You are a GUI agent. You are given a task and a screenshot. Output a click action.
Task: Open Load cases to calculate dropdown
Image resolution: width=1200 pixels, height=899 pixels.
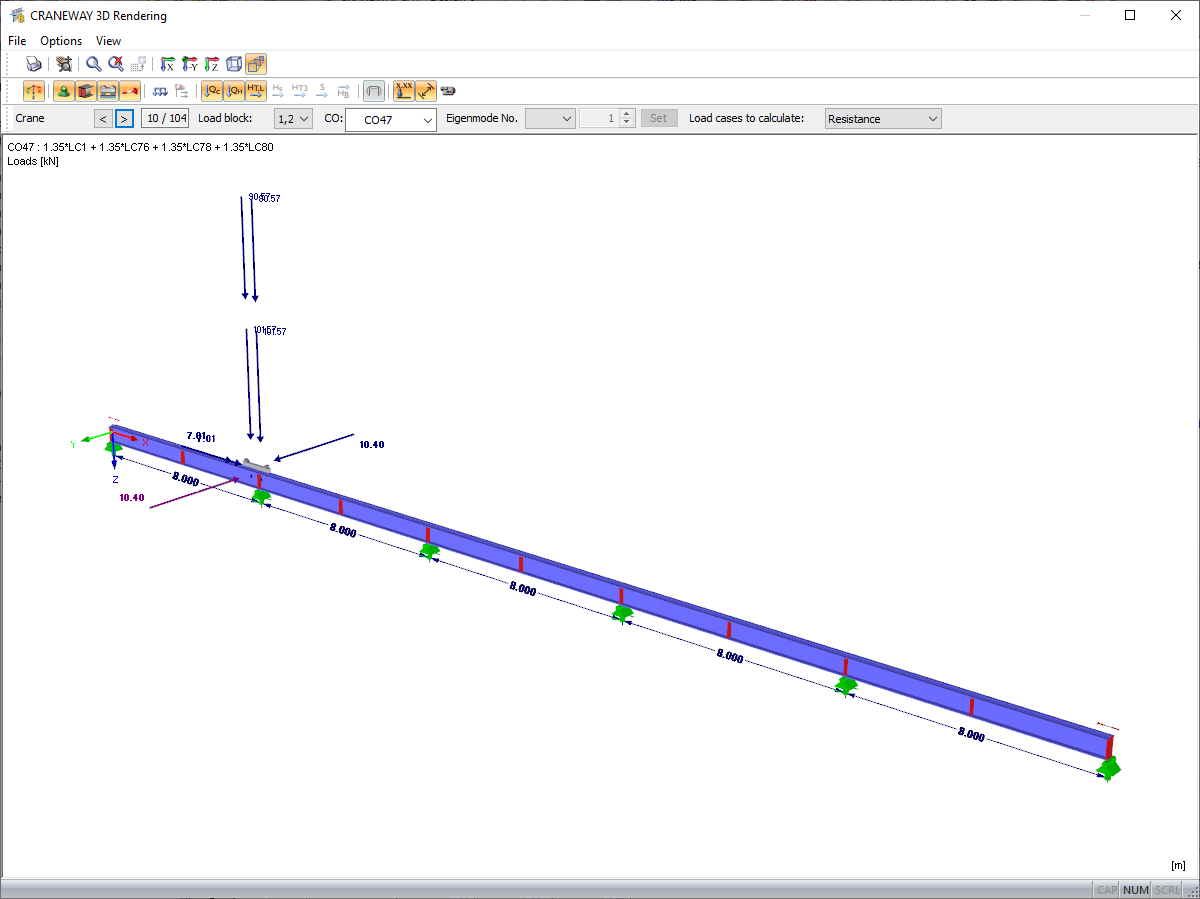[x=883, y=119]
